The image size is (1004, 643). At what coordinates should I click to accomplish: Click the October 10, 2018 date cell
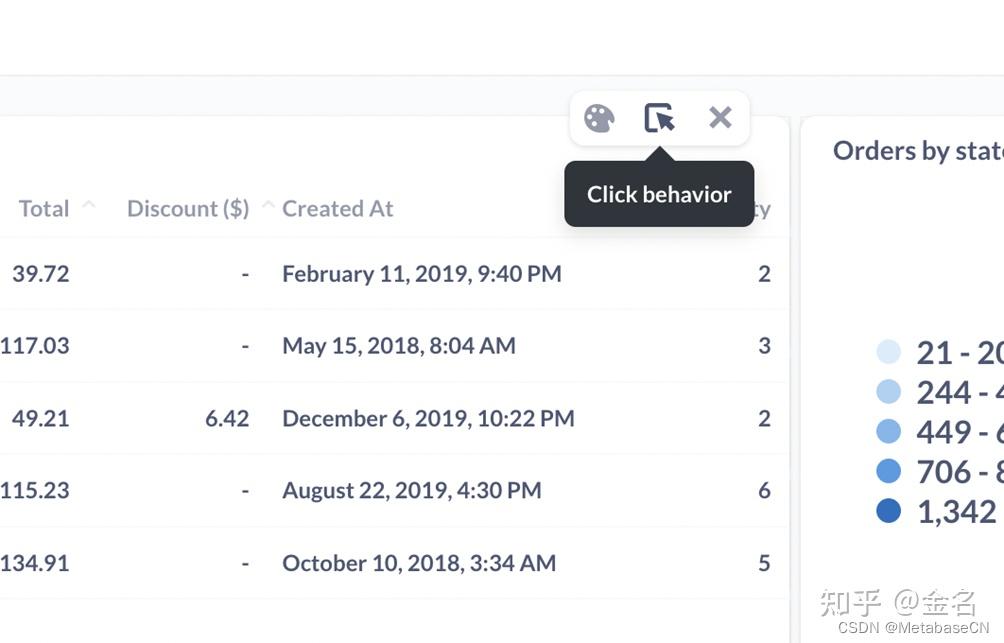click(x=419, y=563)
